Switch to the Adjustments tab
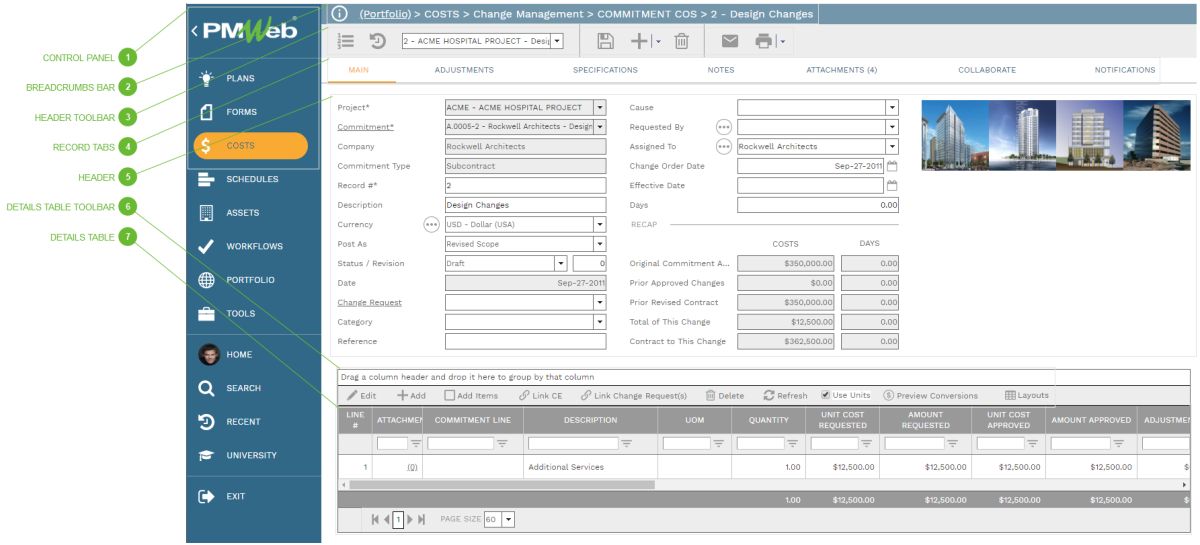The image size is (1200, 545). [464, 70]
